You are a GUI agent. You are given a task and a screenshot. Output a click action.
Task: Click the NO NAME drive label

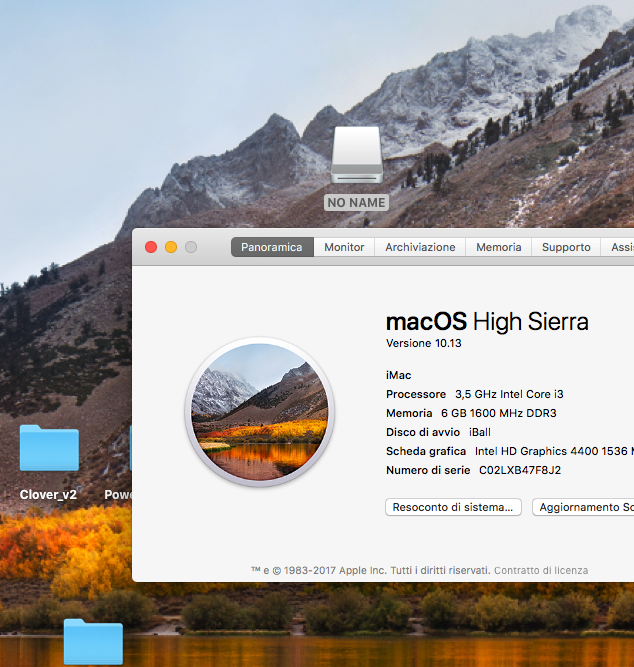tap(356, 202)
